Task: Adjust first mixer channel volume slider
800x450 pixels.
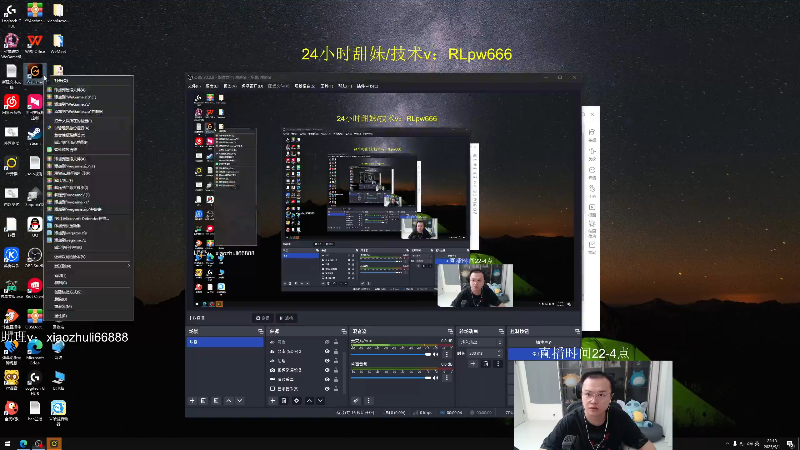Action: tap(391, 354)
